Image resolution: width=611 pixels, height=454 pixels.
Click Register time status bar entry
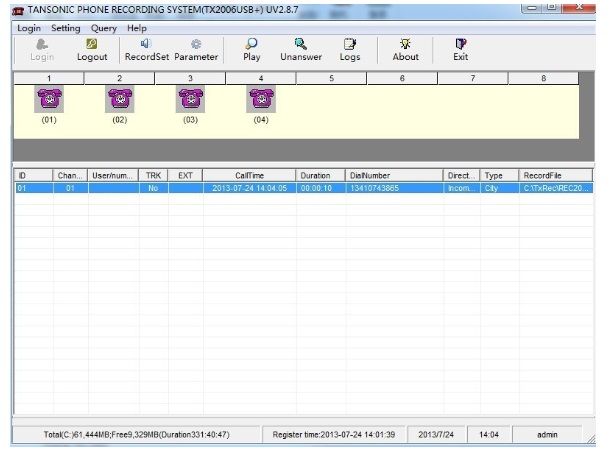[334, 435]
